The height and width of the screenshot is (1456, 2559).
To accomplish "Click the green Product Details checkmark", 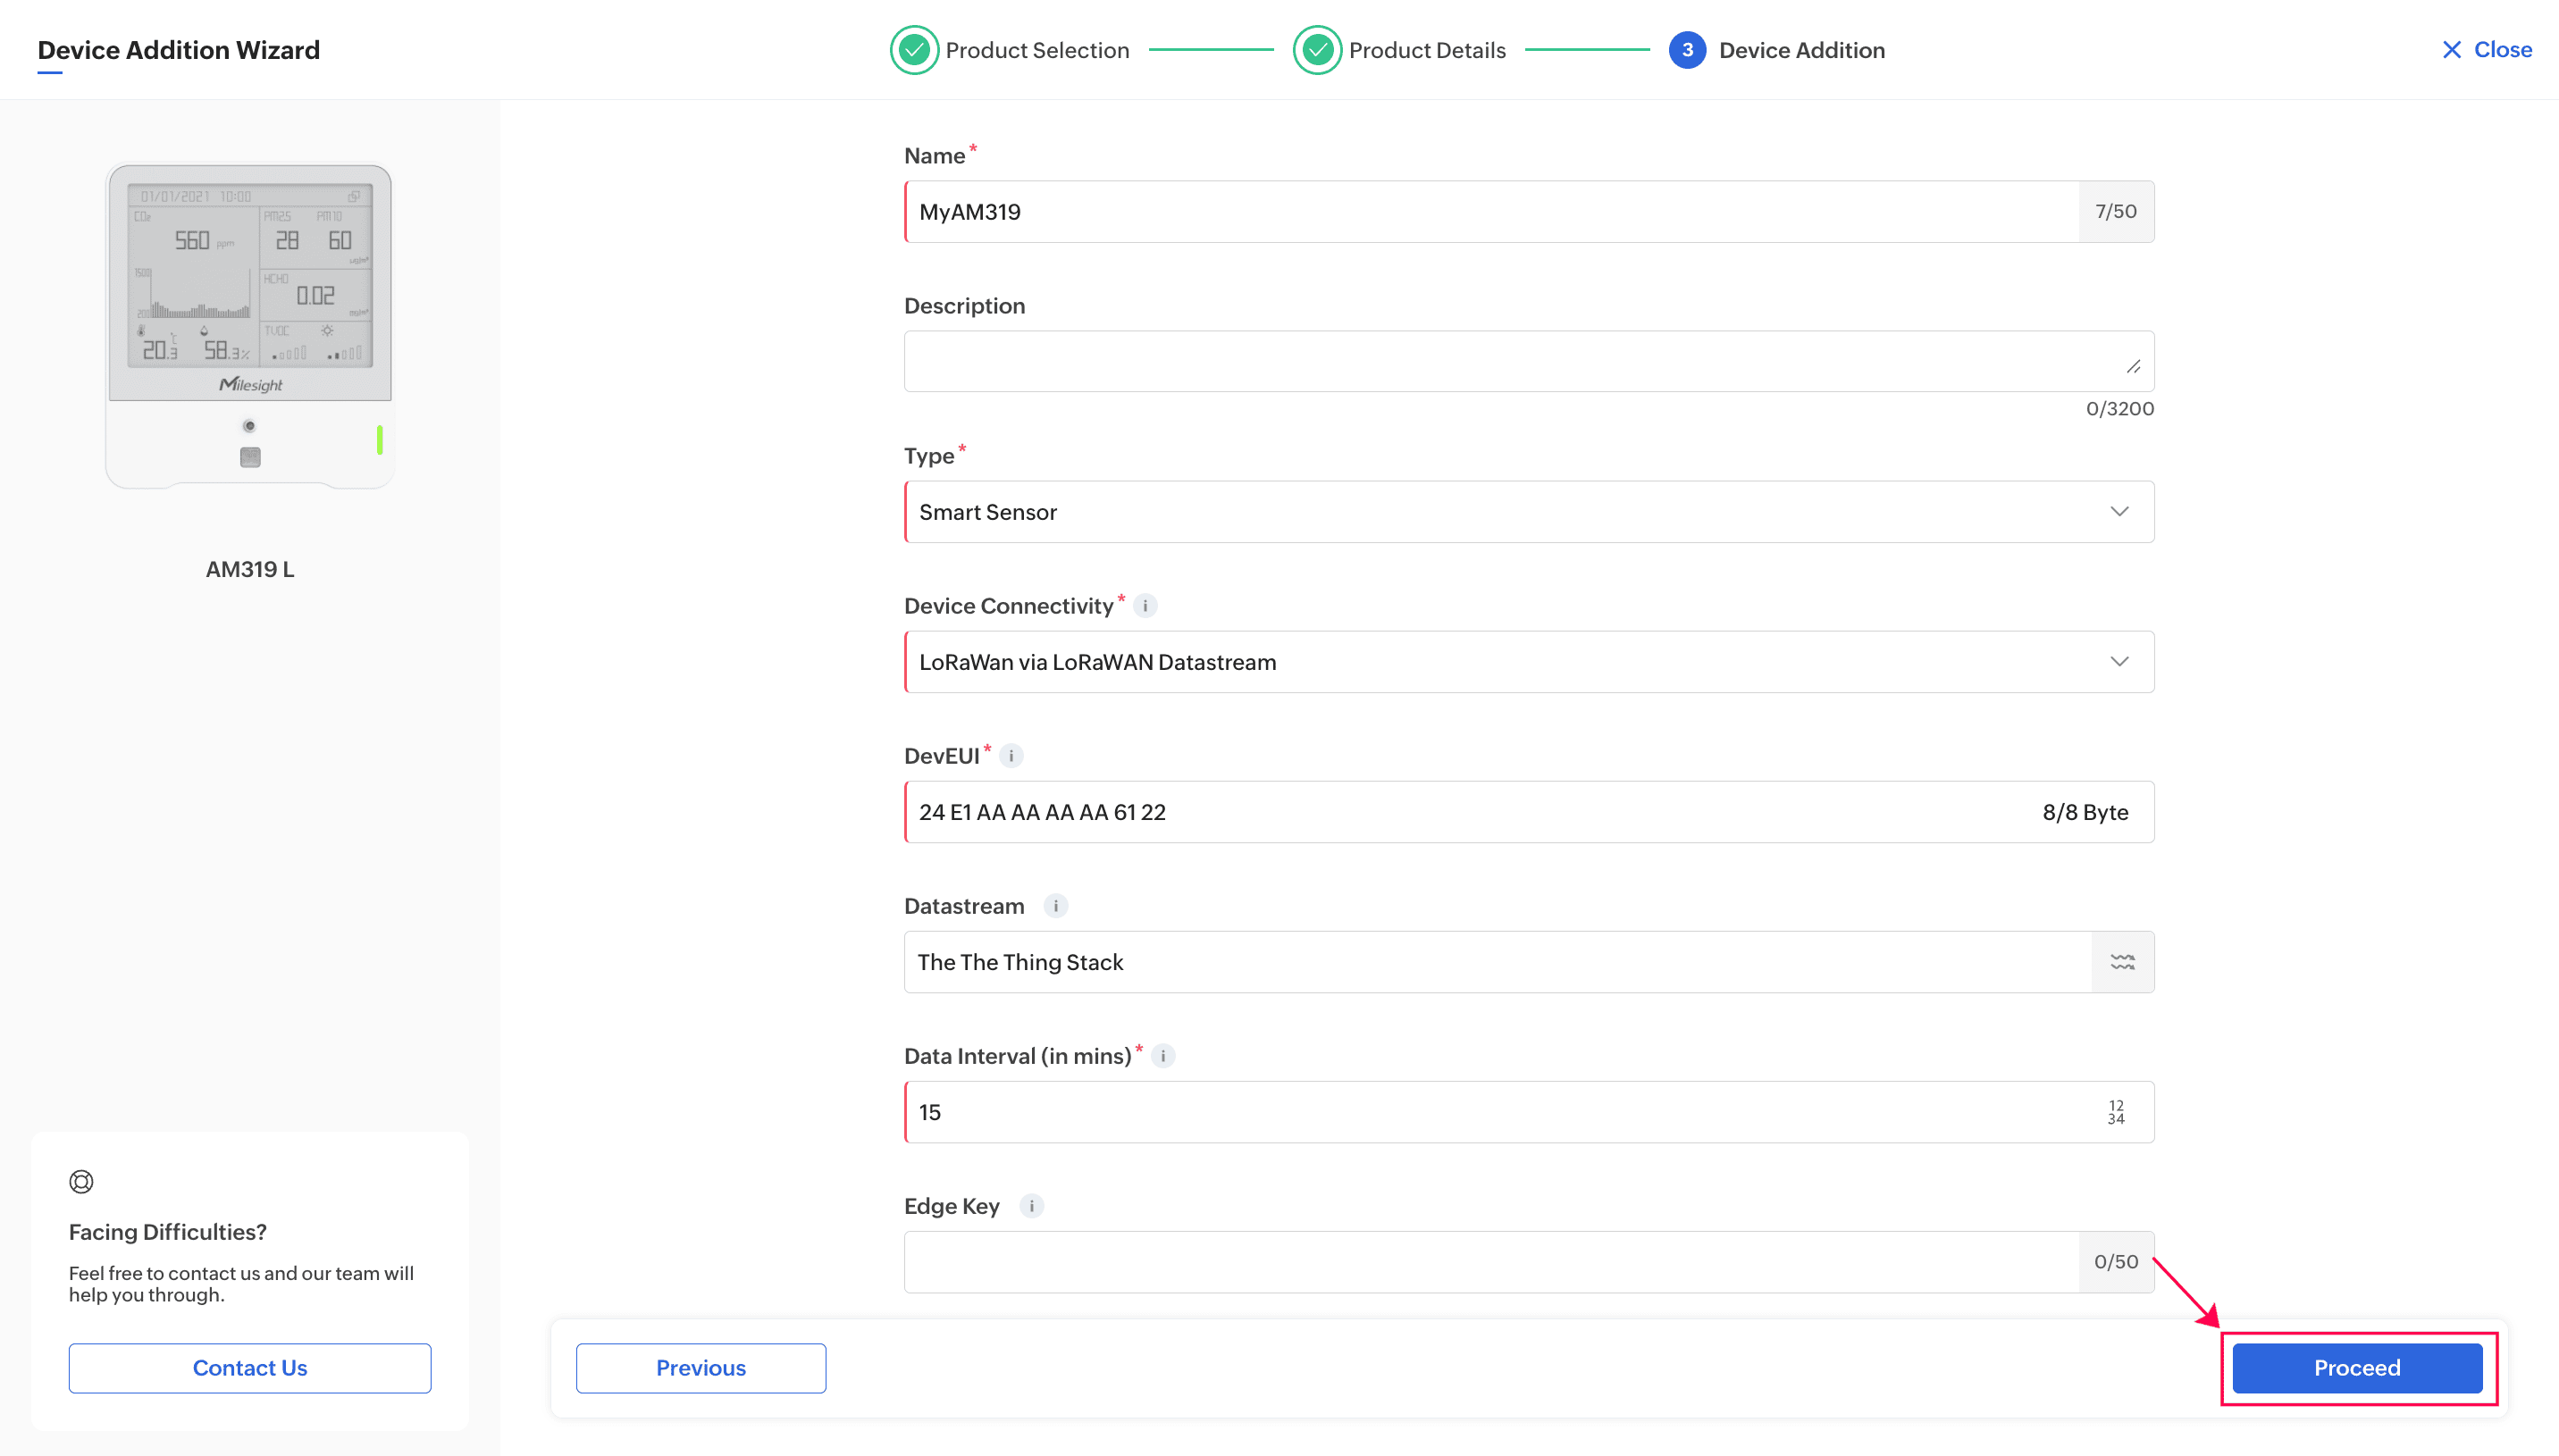I will [1317, 49].
